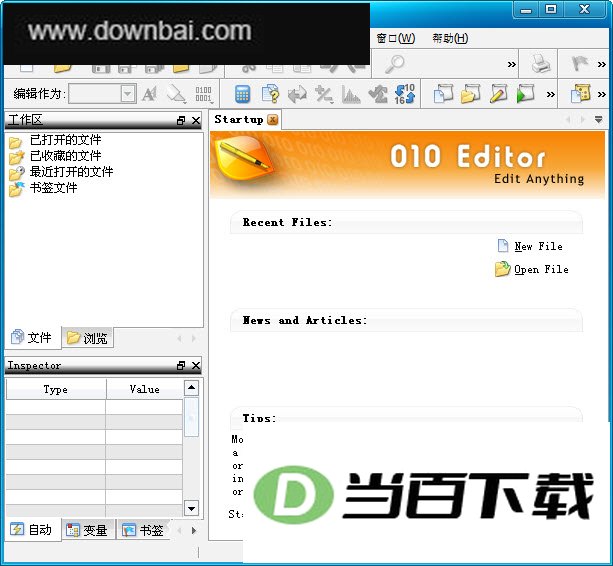The image size is (613, 566).
Task: Click the printer icon in toolbar
Action: 541,64
